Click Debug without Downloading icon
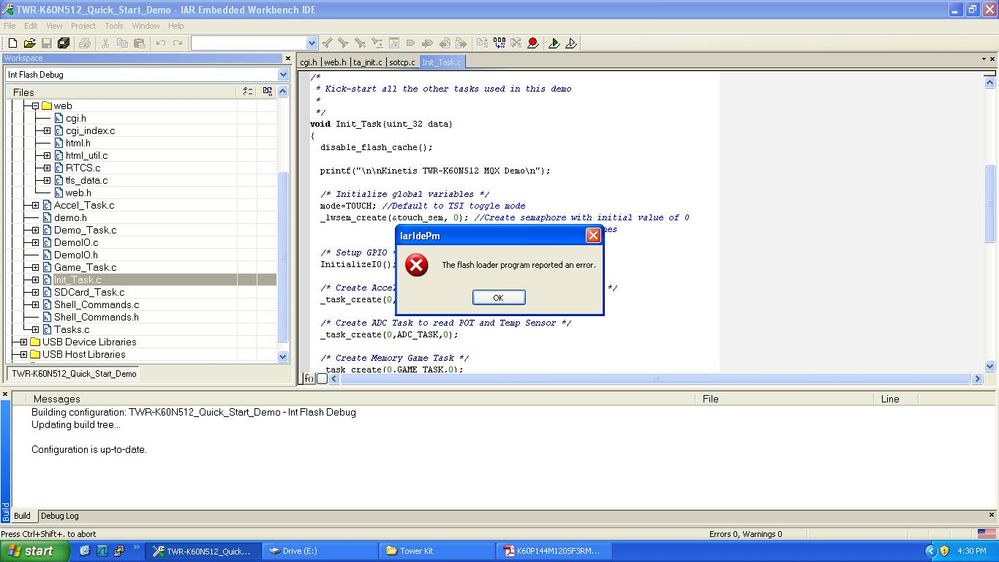This screenshot has height=562, width=999. (x=571, y=43)
